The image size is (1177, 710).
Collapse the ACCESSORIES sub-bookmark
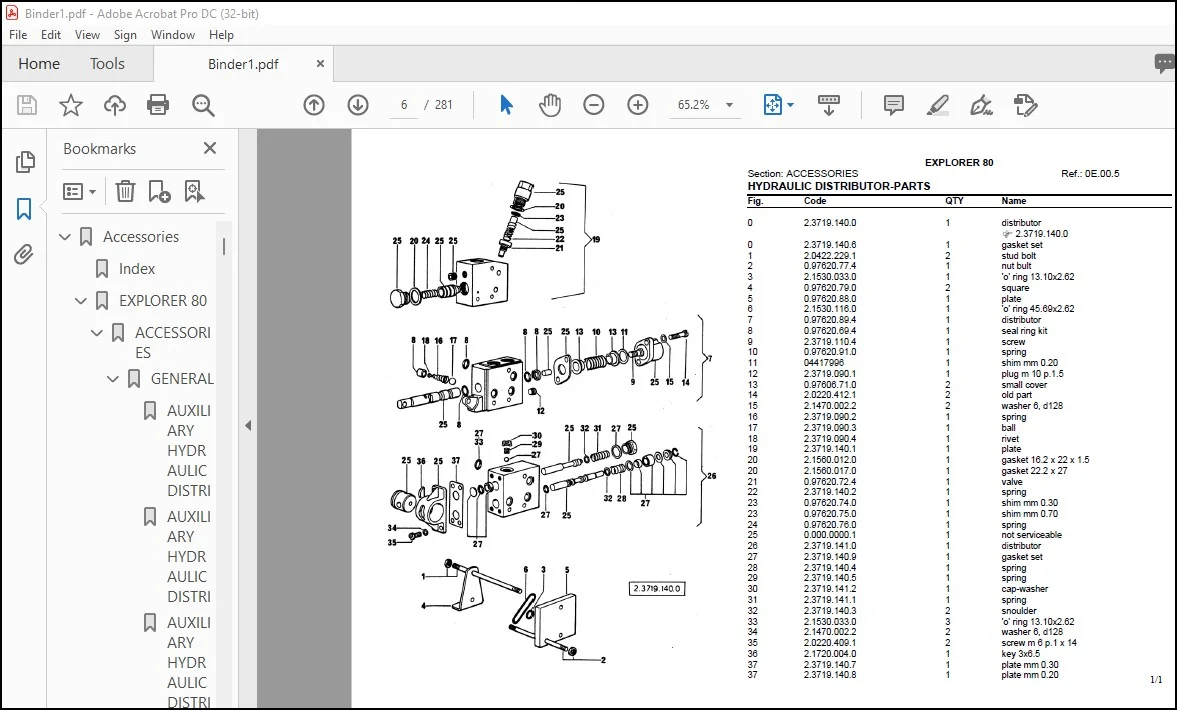97,332
